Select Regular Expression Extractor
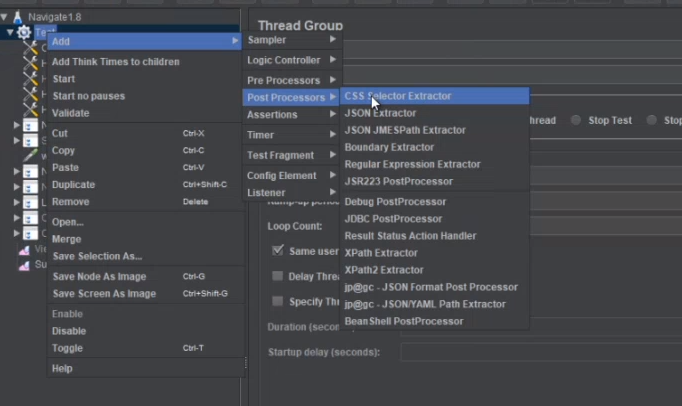The image size is (682, 406). pyautogui.click(x=412, y=164)
